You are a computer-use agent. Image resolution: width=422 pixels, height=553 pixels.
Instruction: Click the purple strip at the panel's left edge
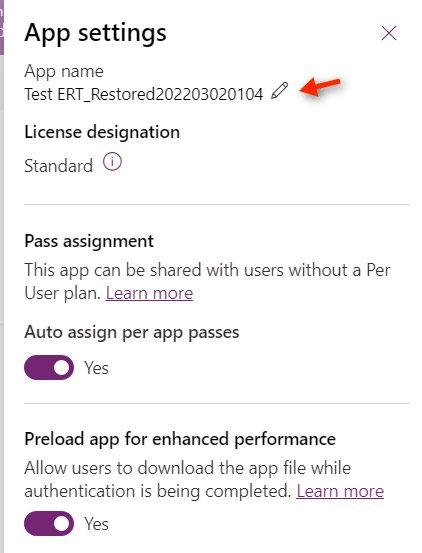[x=2, y=27]
